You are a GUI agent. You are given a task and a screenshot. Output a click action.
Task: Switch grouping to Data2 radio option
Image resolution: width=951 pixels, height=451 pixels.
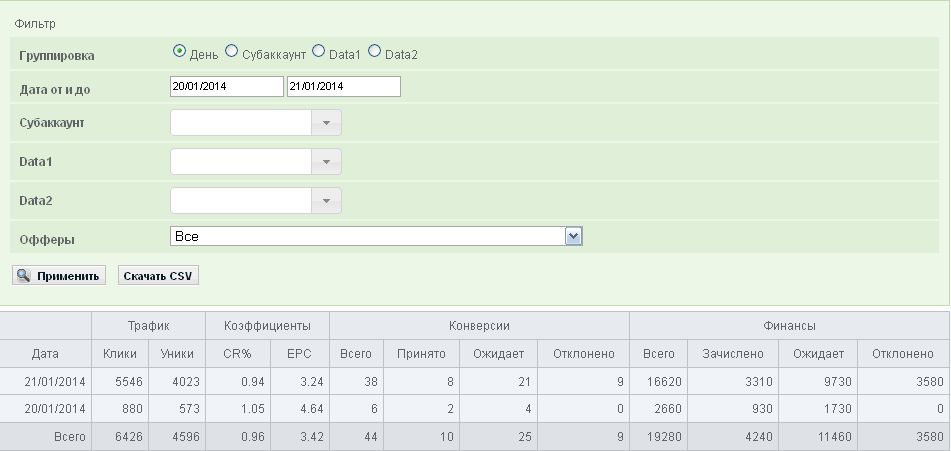point(375,51)
